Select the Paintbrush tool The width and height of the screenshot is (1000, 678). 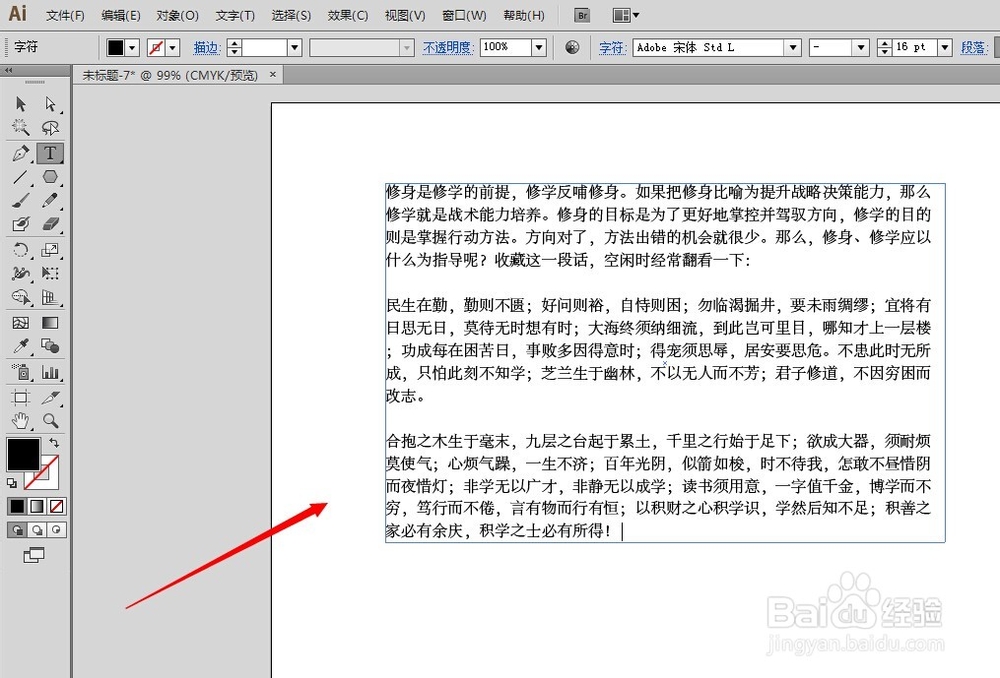(x=20, y=200)
